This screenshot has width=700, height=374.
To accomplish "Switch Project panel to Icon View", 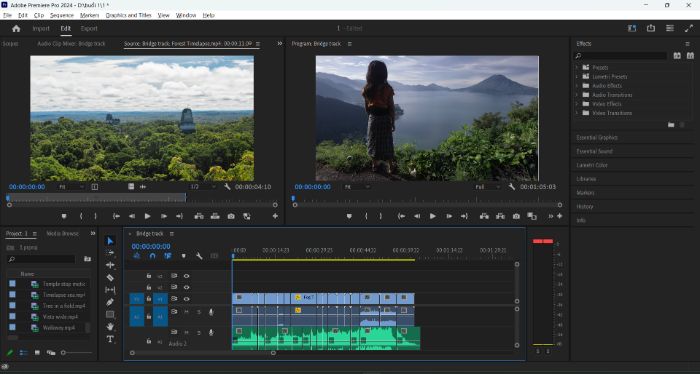I will [37, 353].
